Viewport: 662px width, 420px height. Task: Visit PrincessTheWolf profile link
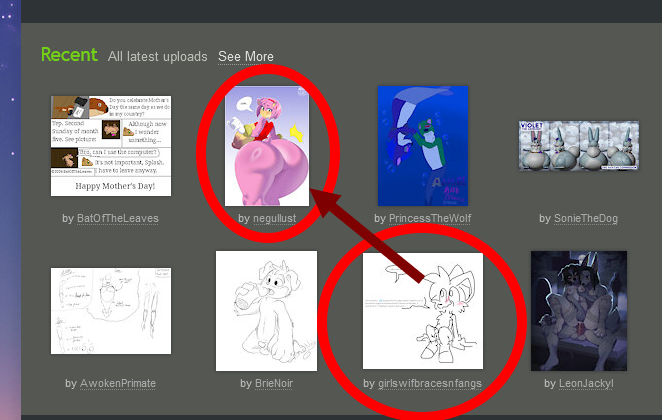coord(430,218)
